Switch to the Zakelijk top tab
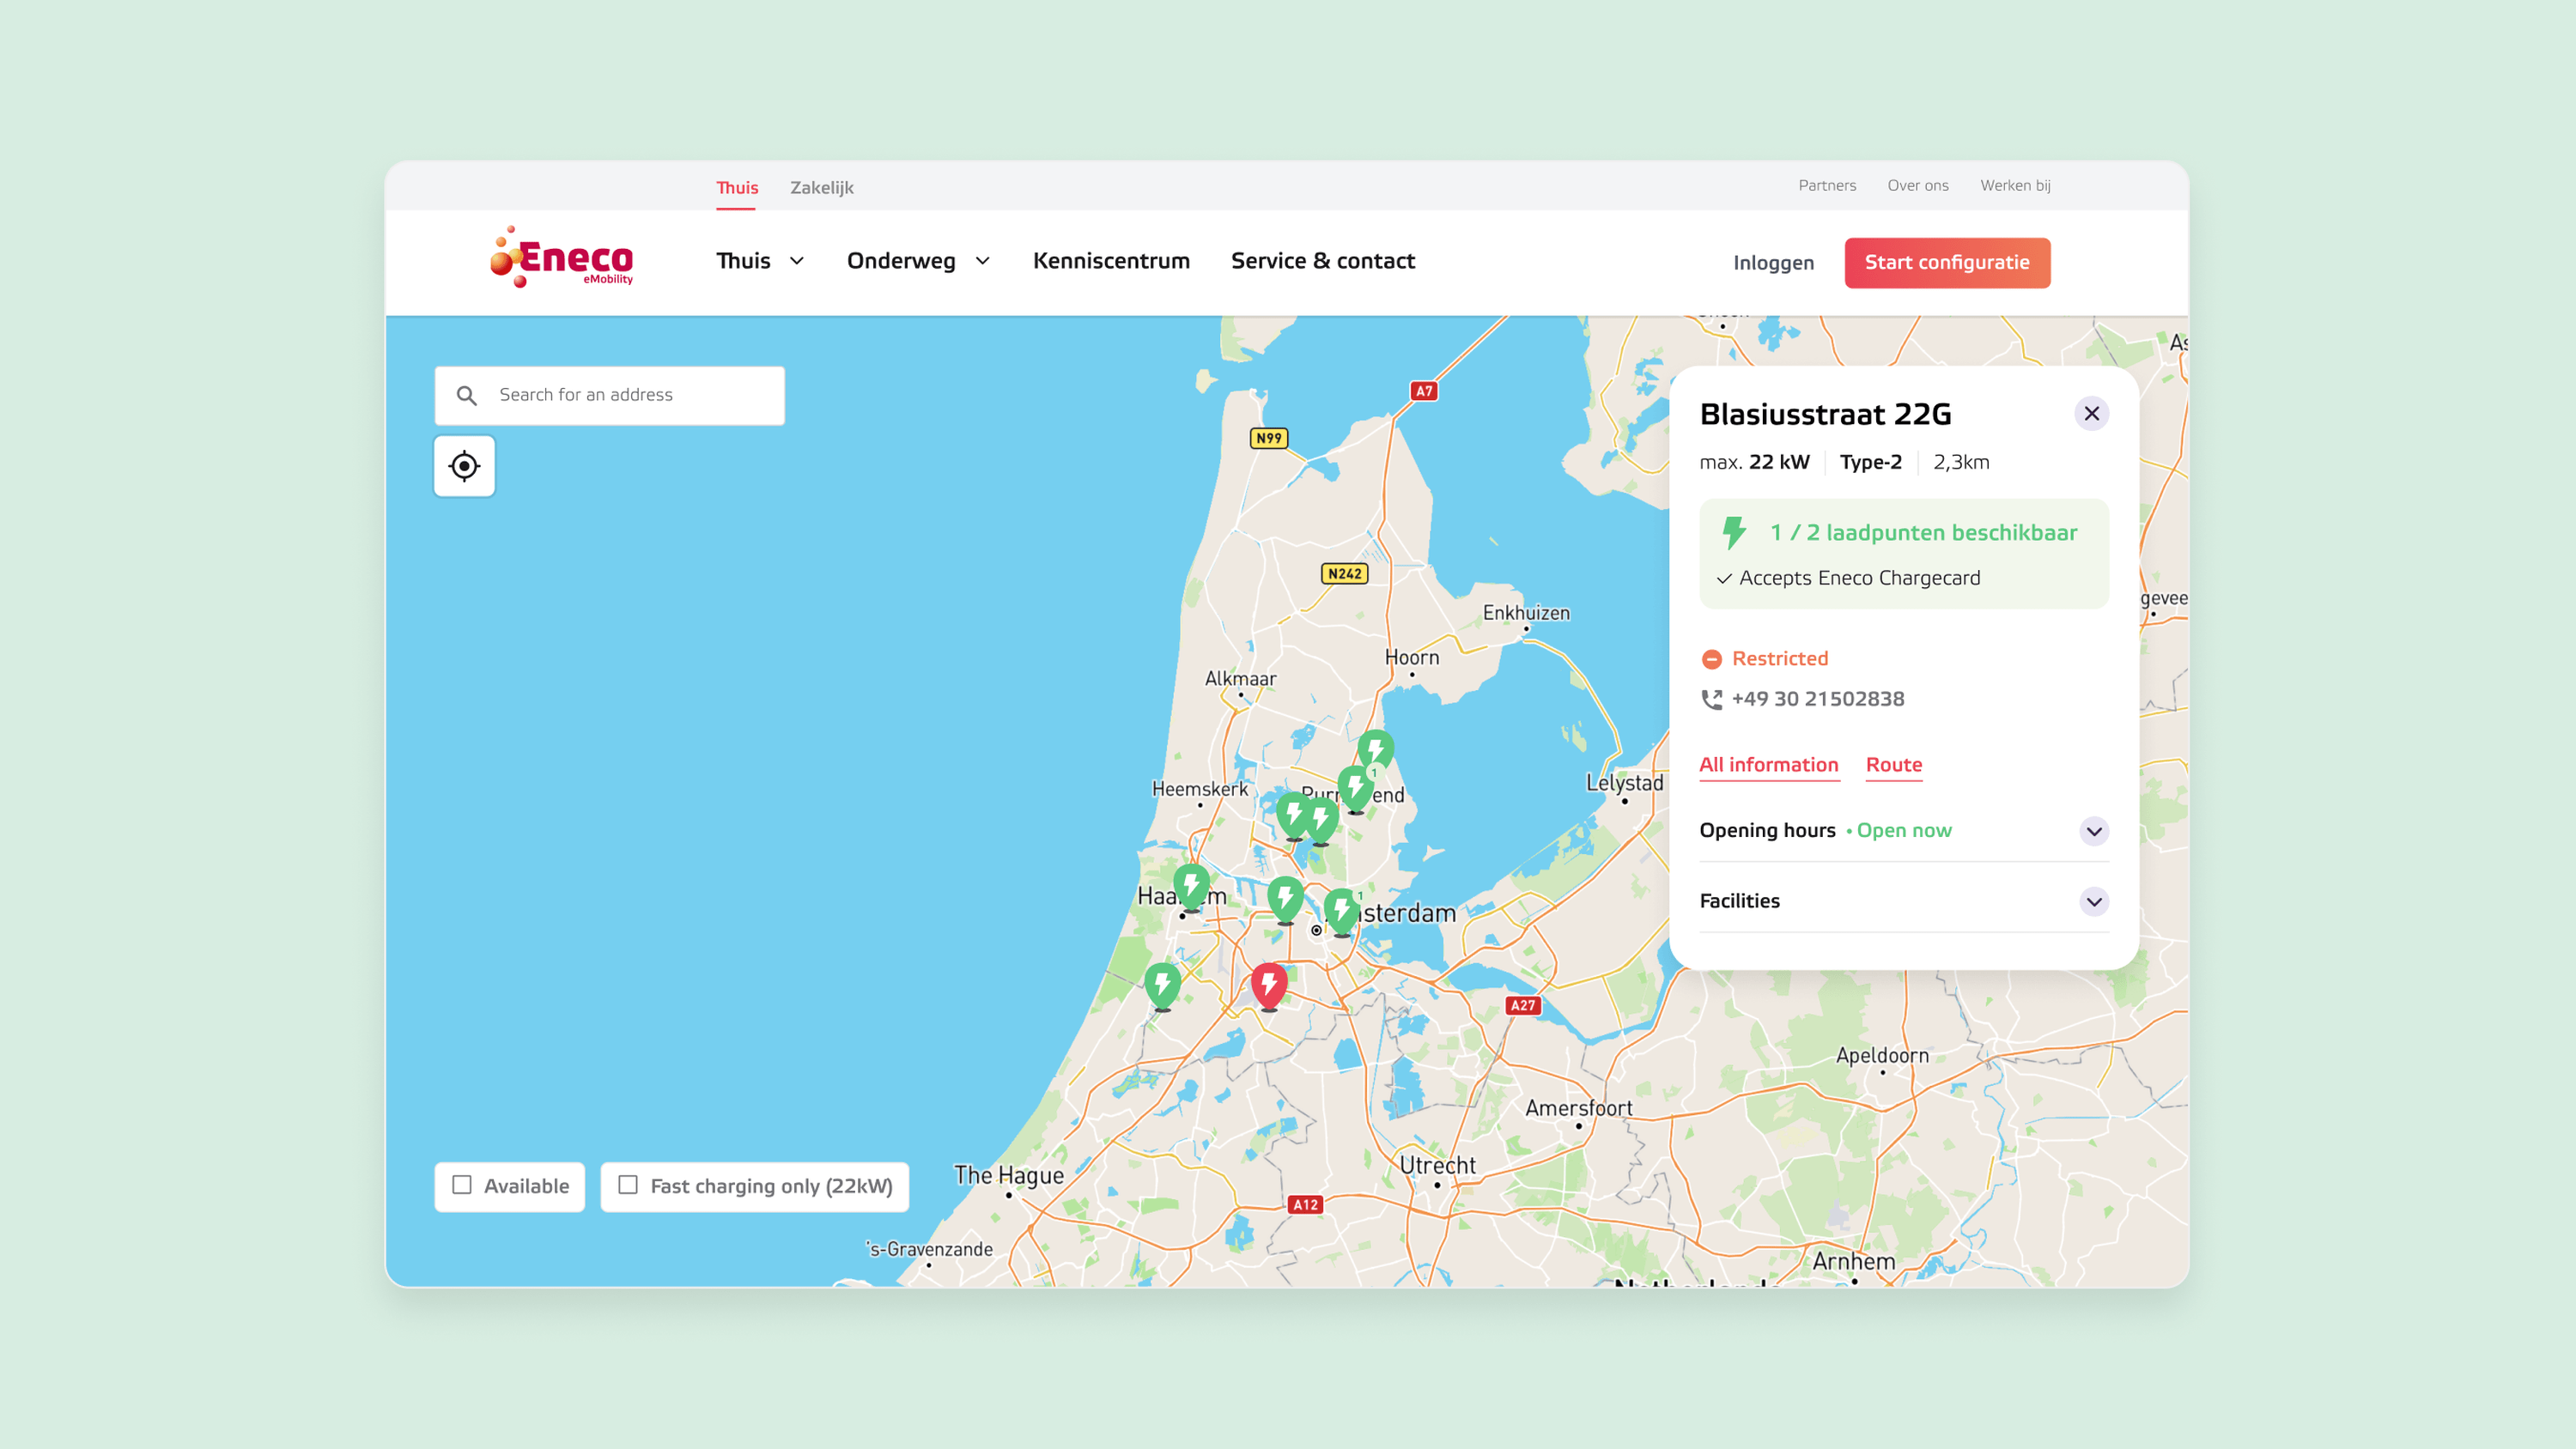2576x1449 pixels. point(822,188)
